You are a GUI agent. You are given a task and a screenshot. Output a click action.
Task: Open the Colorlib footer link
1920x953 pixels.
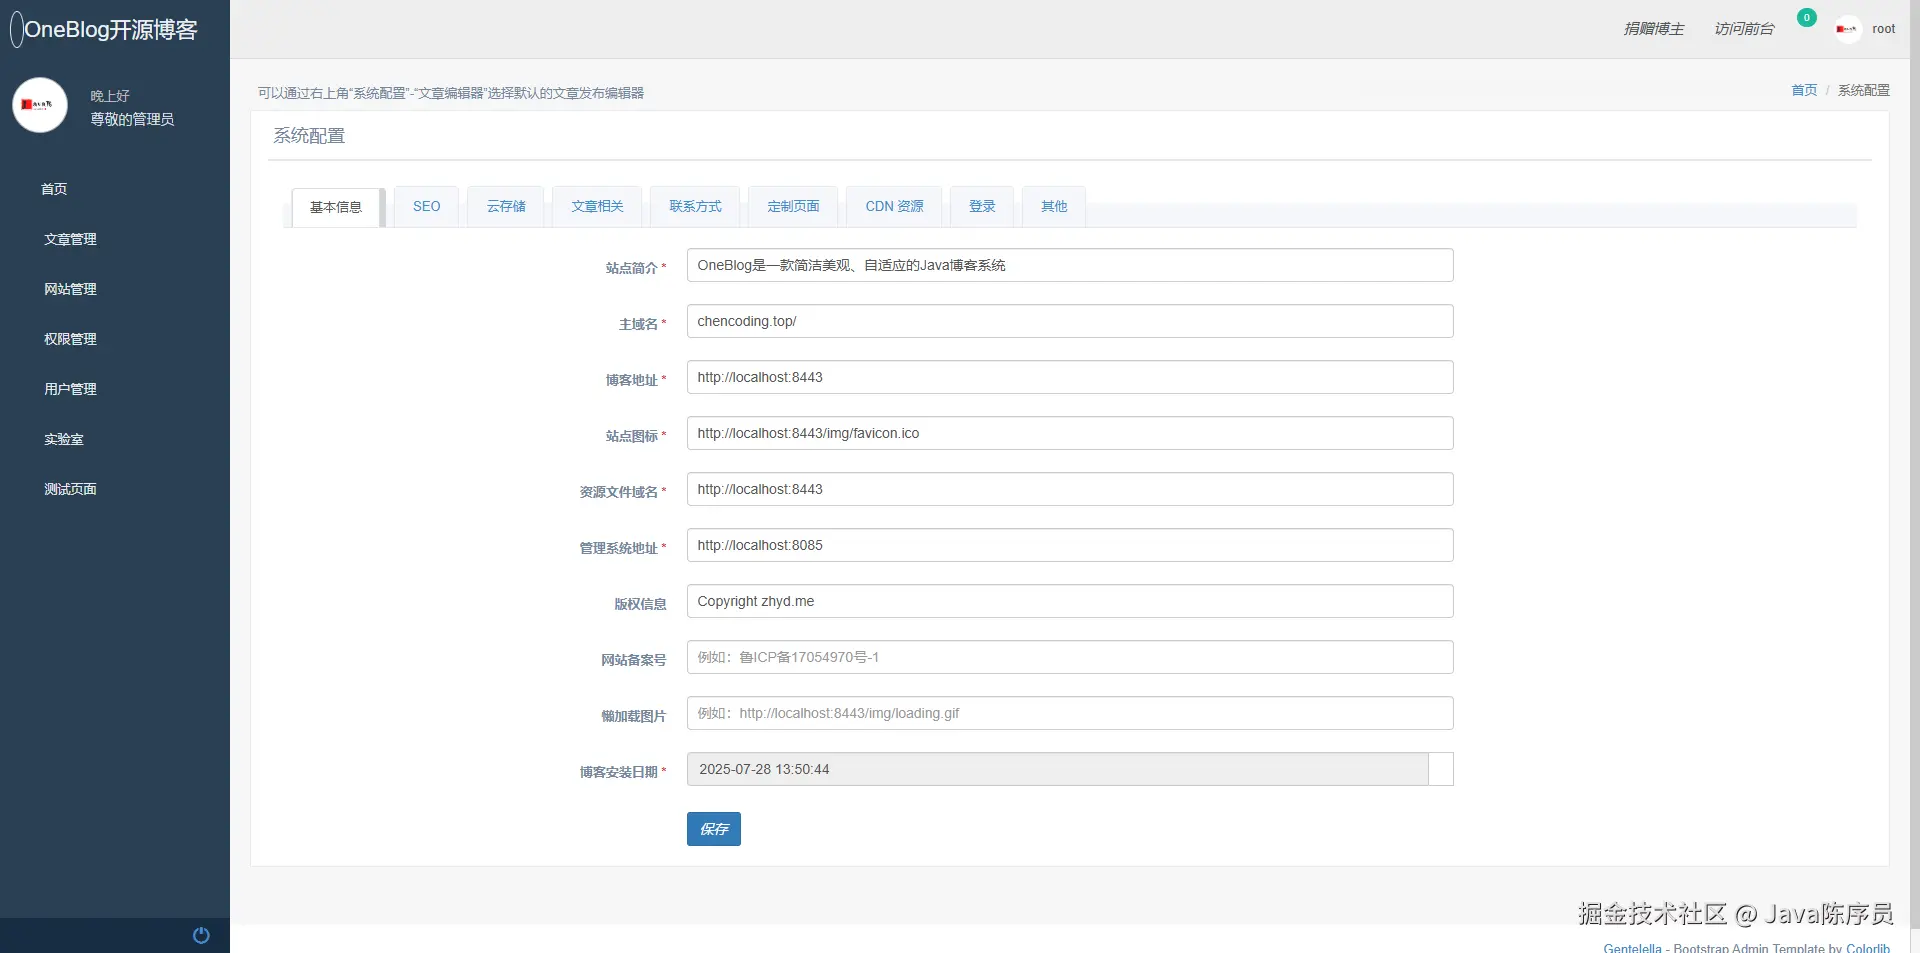coord(1868,948)
